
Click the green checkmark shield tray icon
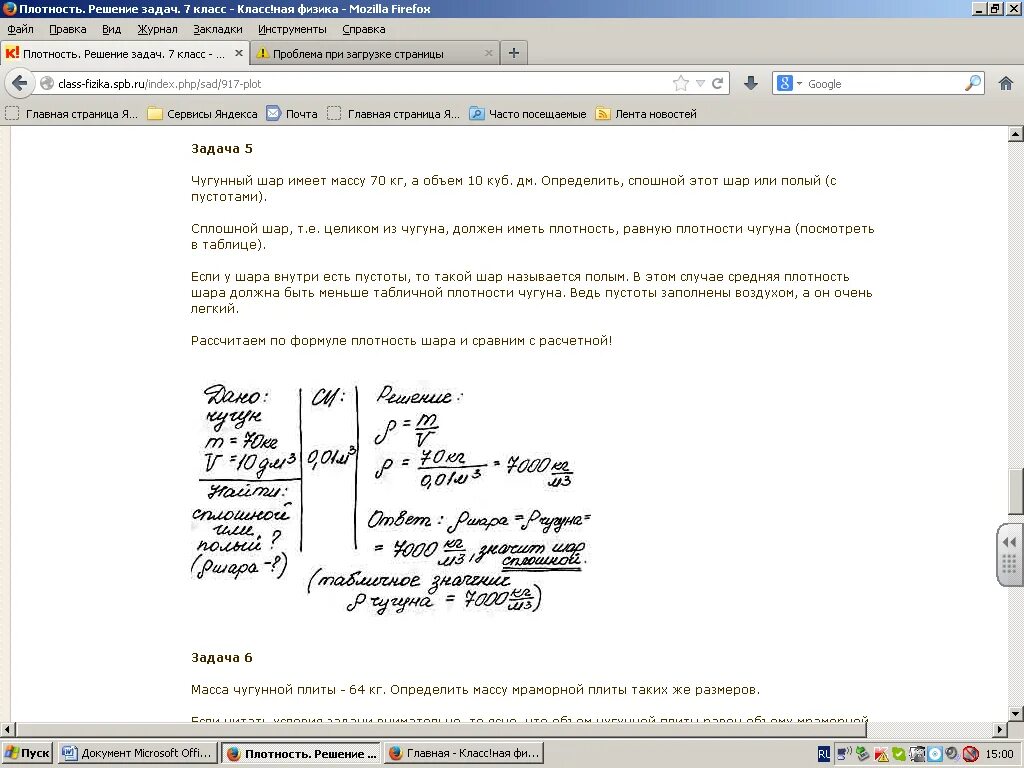pyautogui.click(x=899, y=754)
